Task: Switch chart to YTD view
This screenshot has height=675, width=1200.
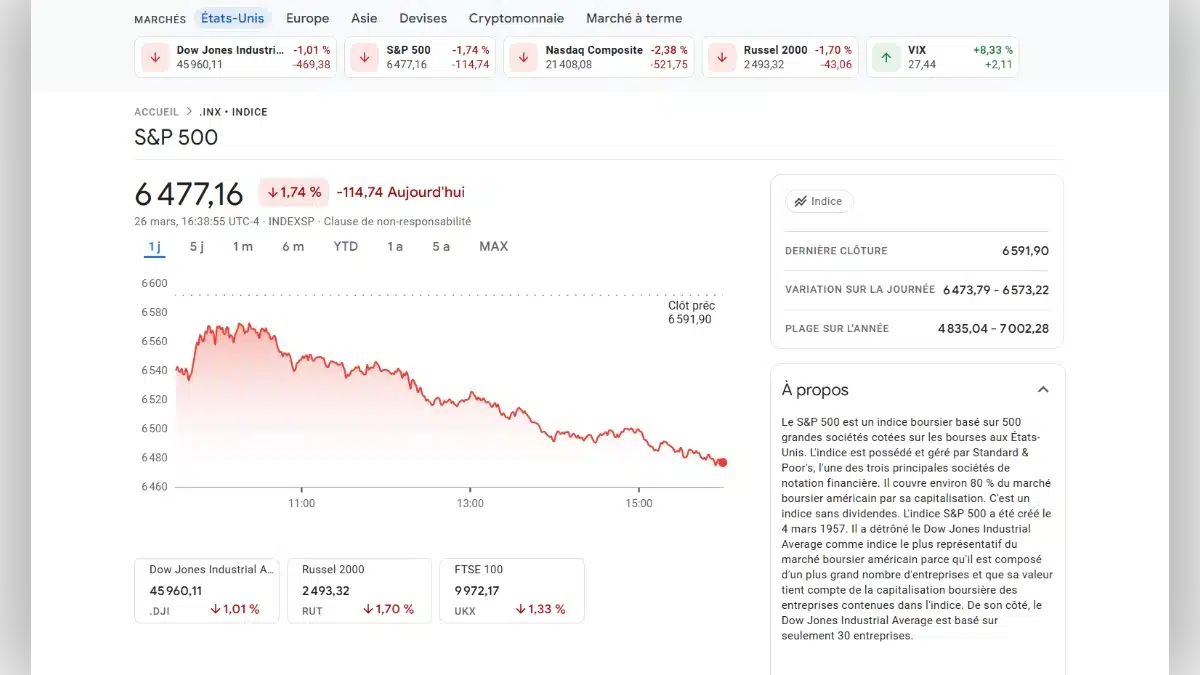Action: click(345, 246)
